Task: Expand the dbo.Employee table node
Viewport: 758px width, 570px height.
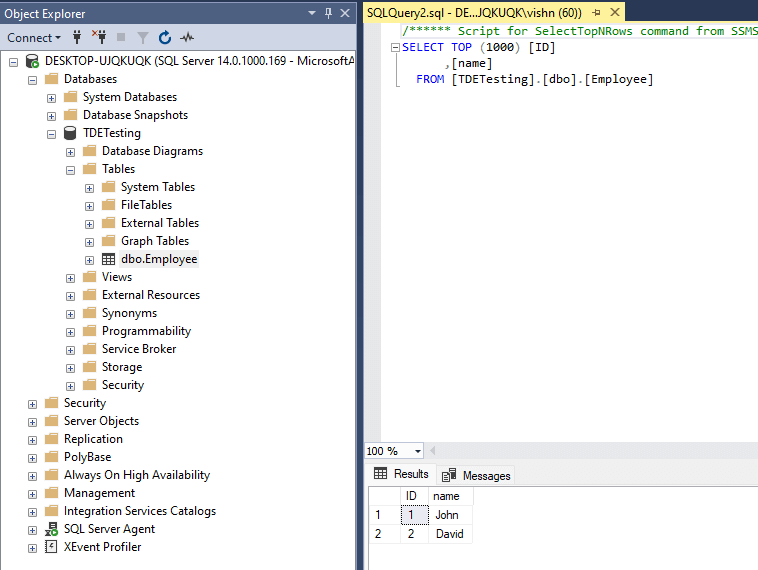Action: pos(90,259)
